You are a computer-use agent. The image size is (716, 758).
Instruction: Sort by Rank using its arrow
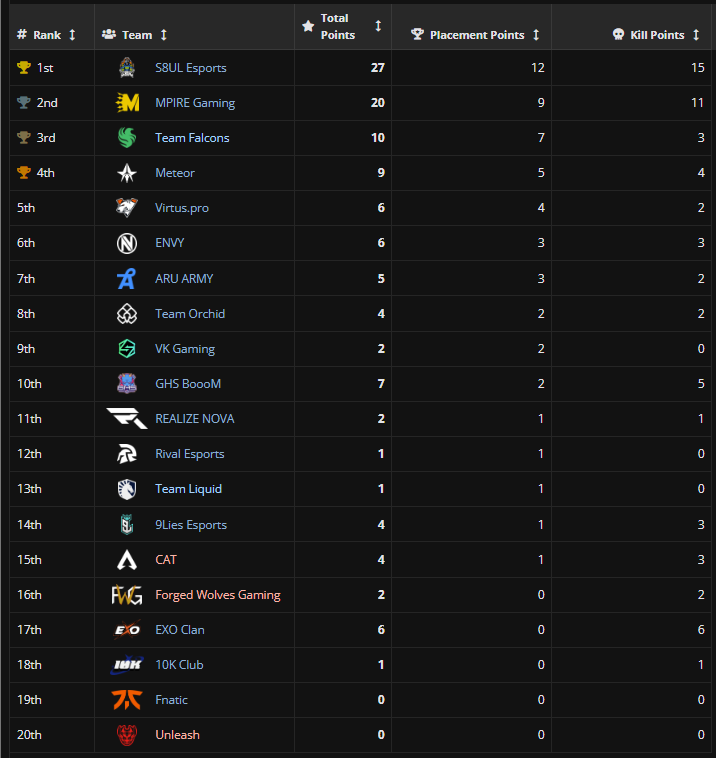[72, 35]
